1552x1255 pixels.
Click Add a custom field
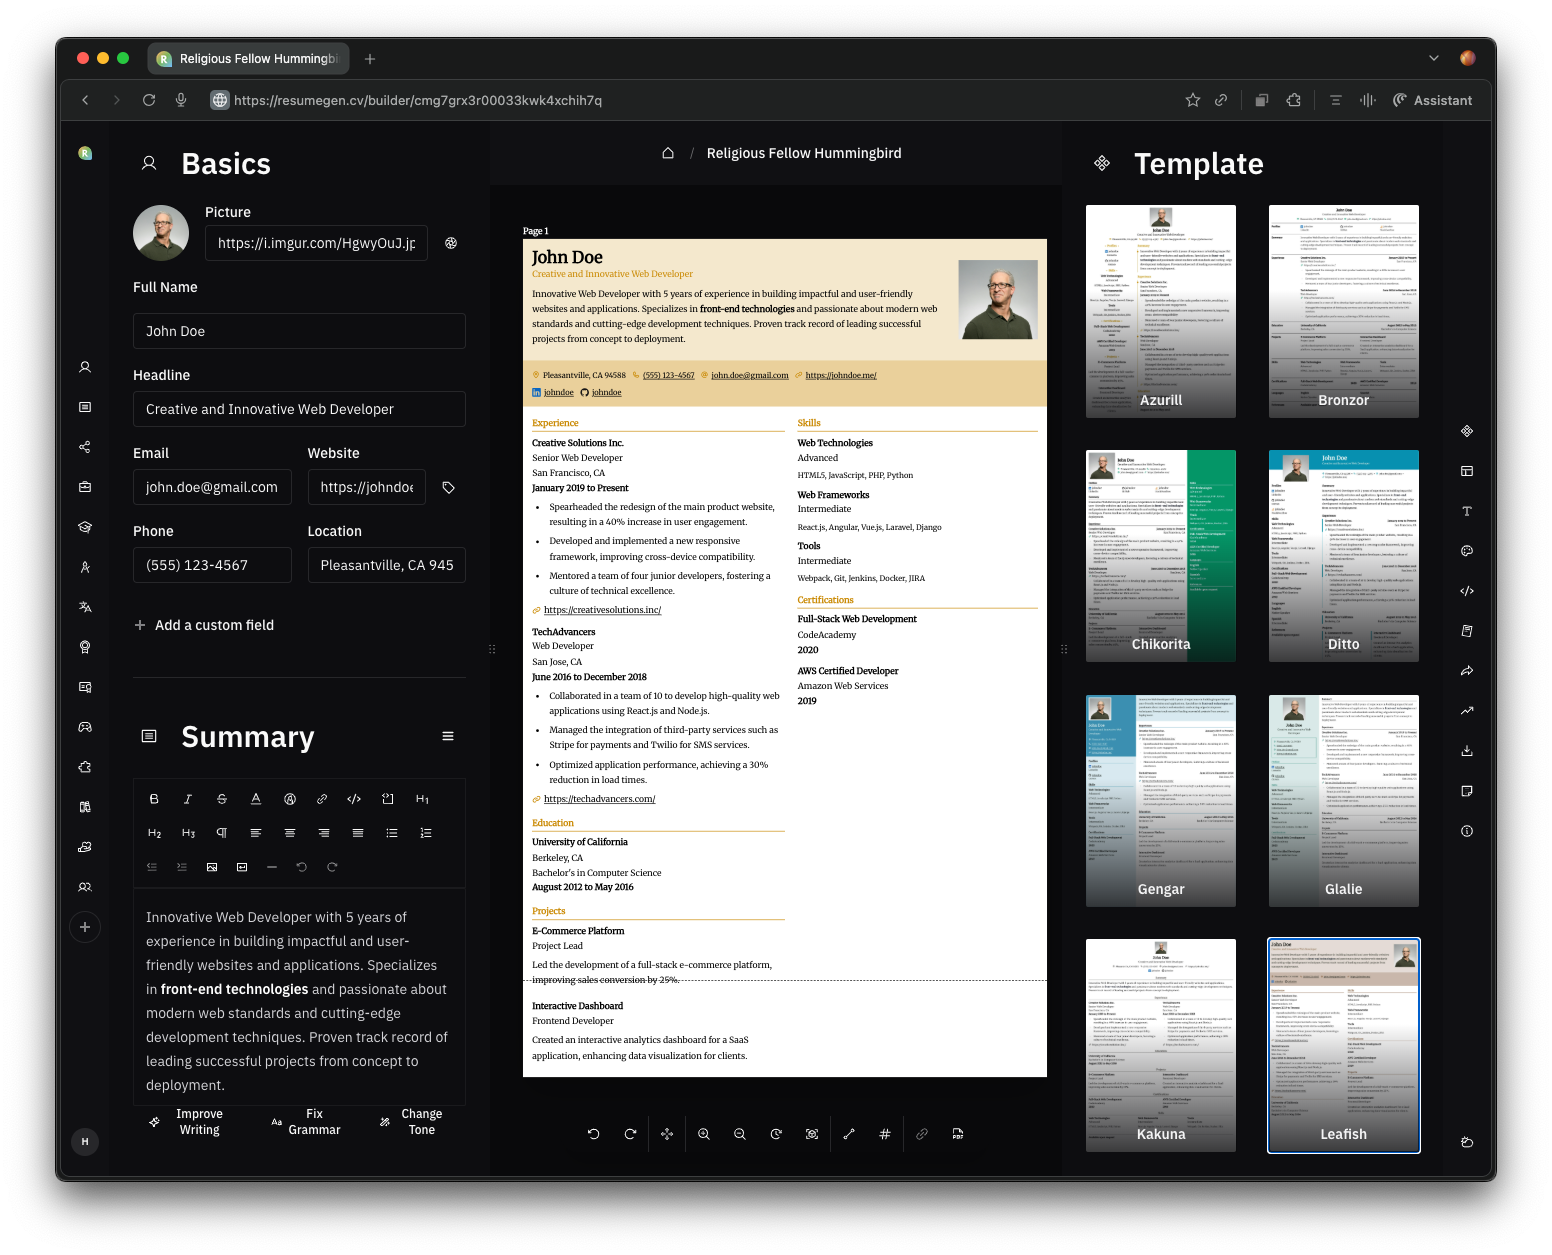pos(204,625)
